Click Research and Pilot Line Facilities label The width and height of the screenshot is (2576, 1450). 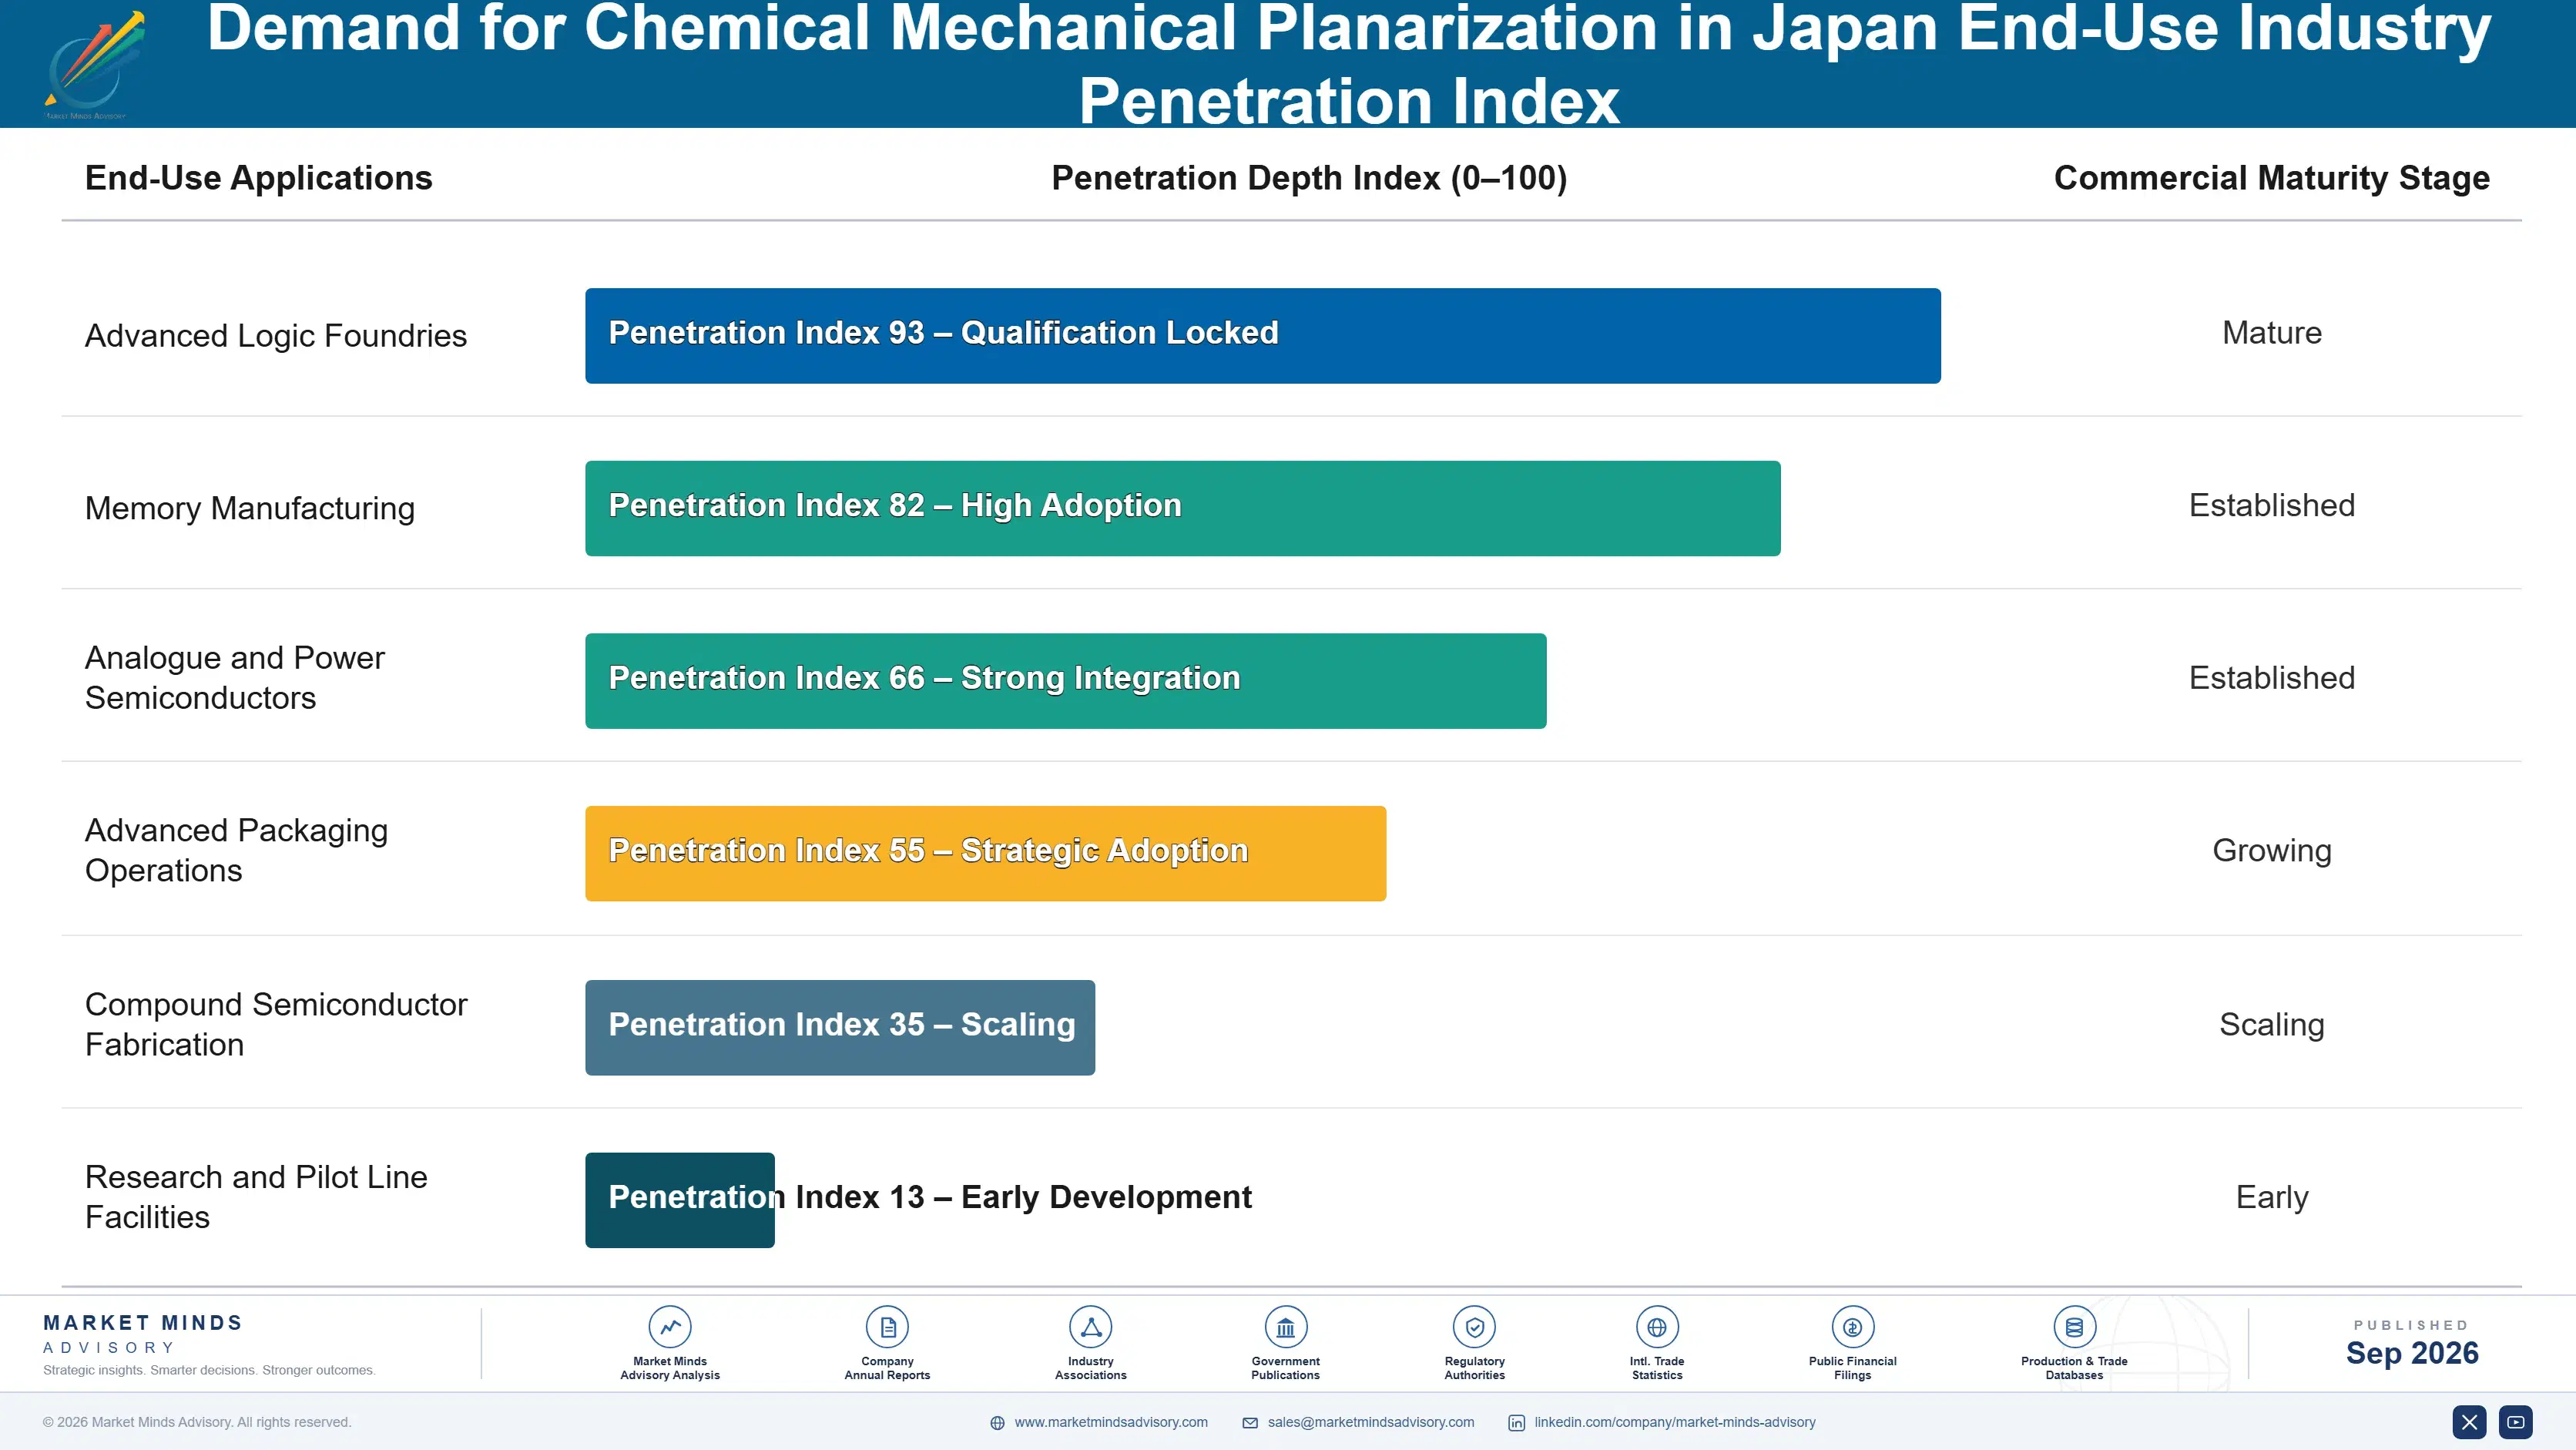pos(256,1197)
